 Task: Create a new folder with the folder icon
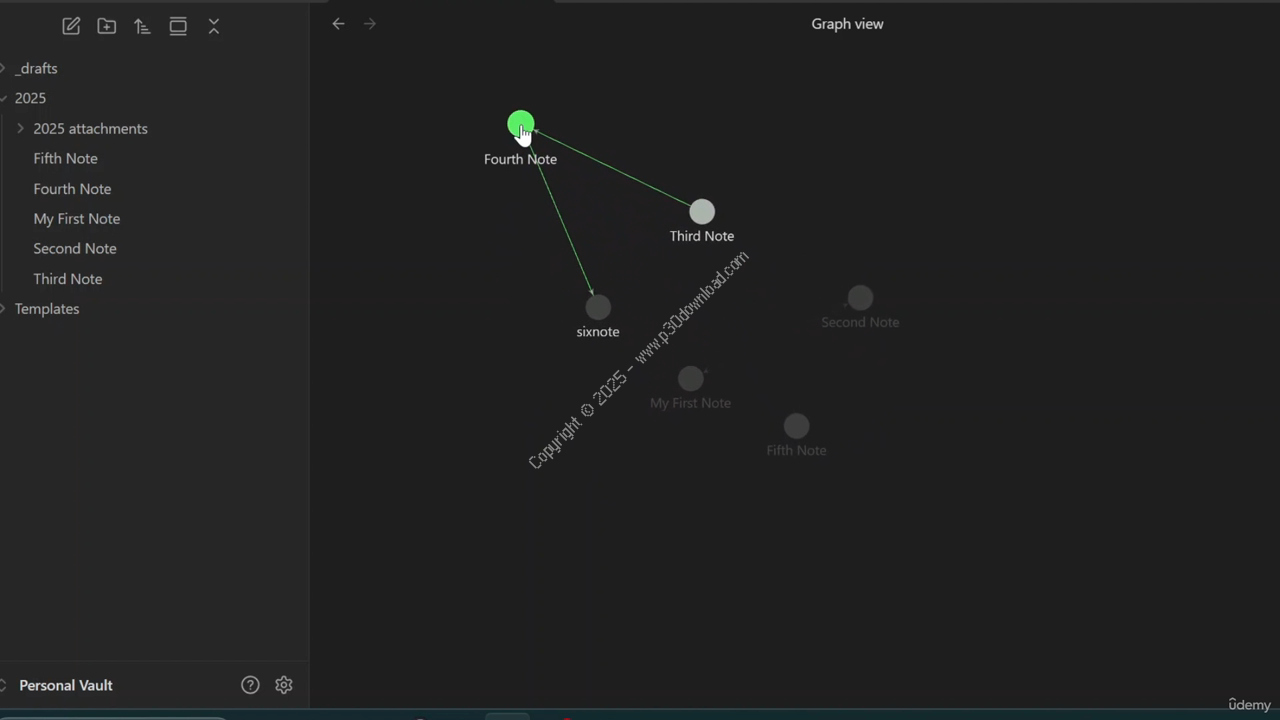tap(107, 27)
